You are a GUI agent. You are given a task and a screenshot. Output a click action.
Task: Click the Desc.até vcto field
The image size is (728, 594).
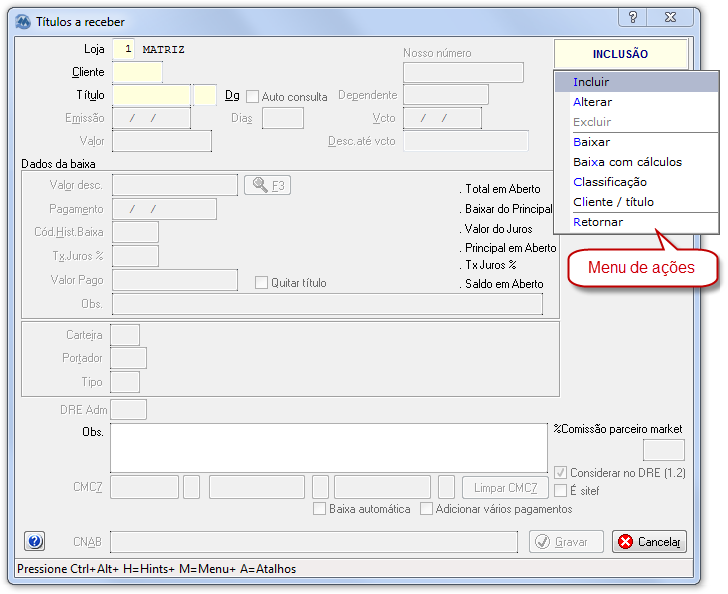pos(466,141)
